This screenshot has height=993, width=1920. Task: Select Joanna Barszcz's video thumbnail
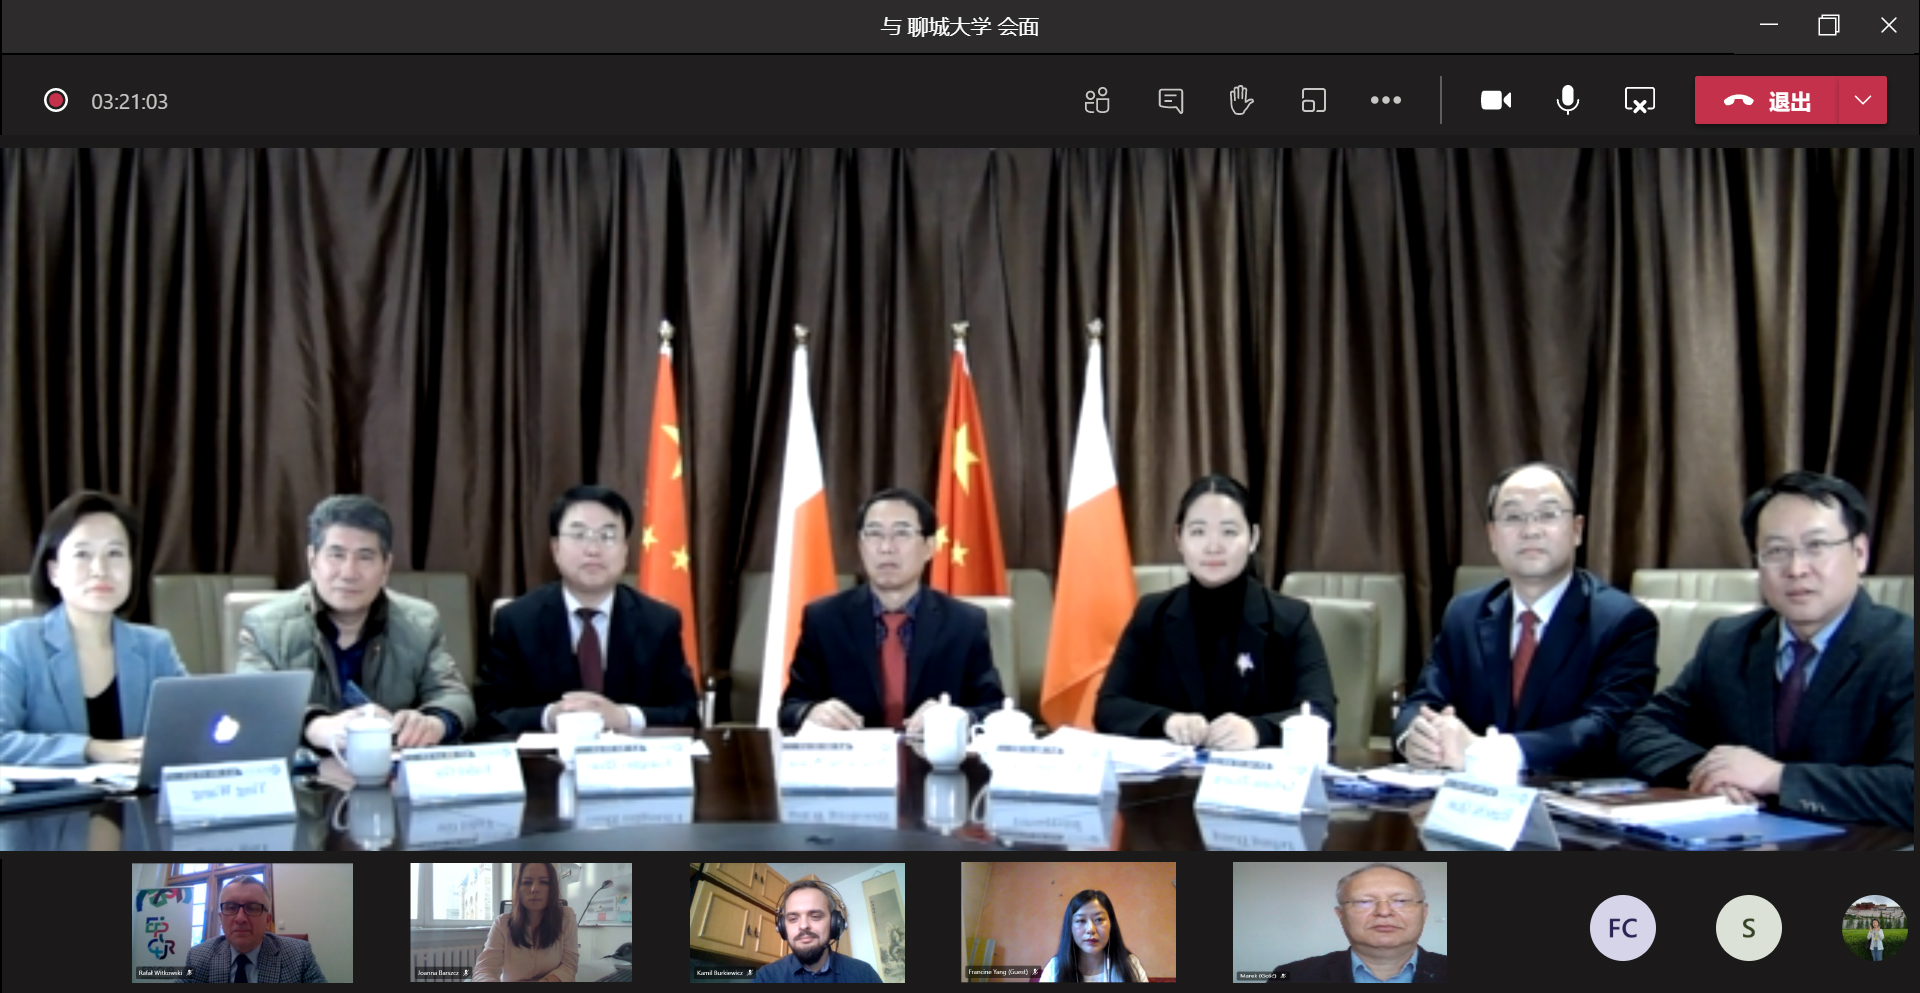click(x=520, y=922)
